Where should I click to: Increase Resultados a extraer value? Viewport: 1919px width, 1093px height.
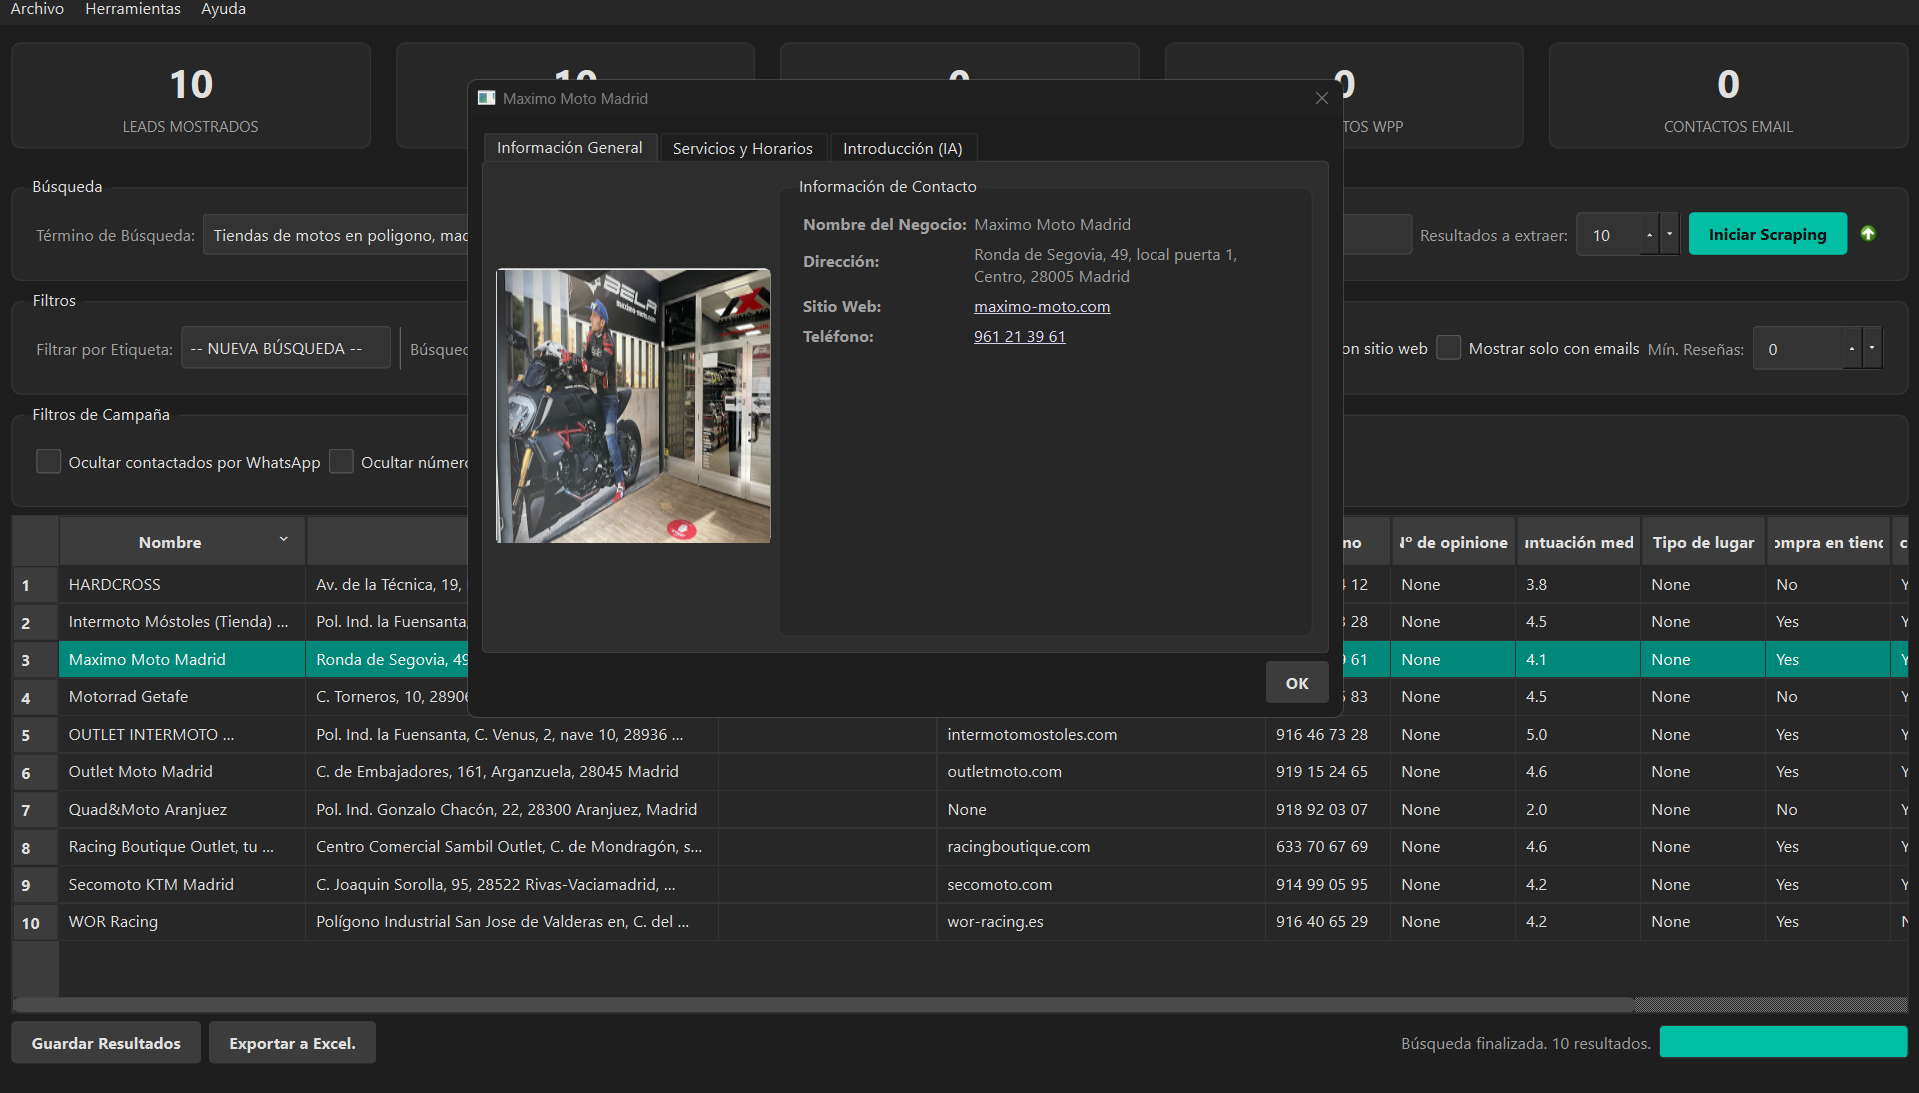tap(1650, 234)
